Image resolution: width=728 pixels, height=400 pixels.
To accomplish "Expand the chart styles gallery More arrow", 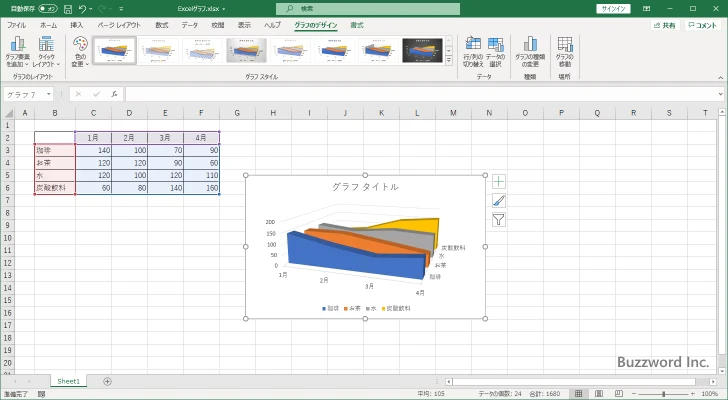I will 449,60.
